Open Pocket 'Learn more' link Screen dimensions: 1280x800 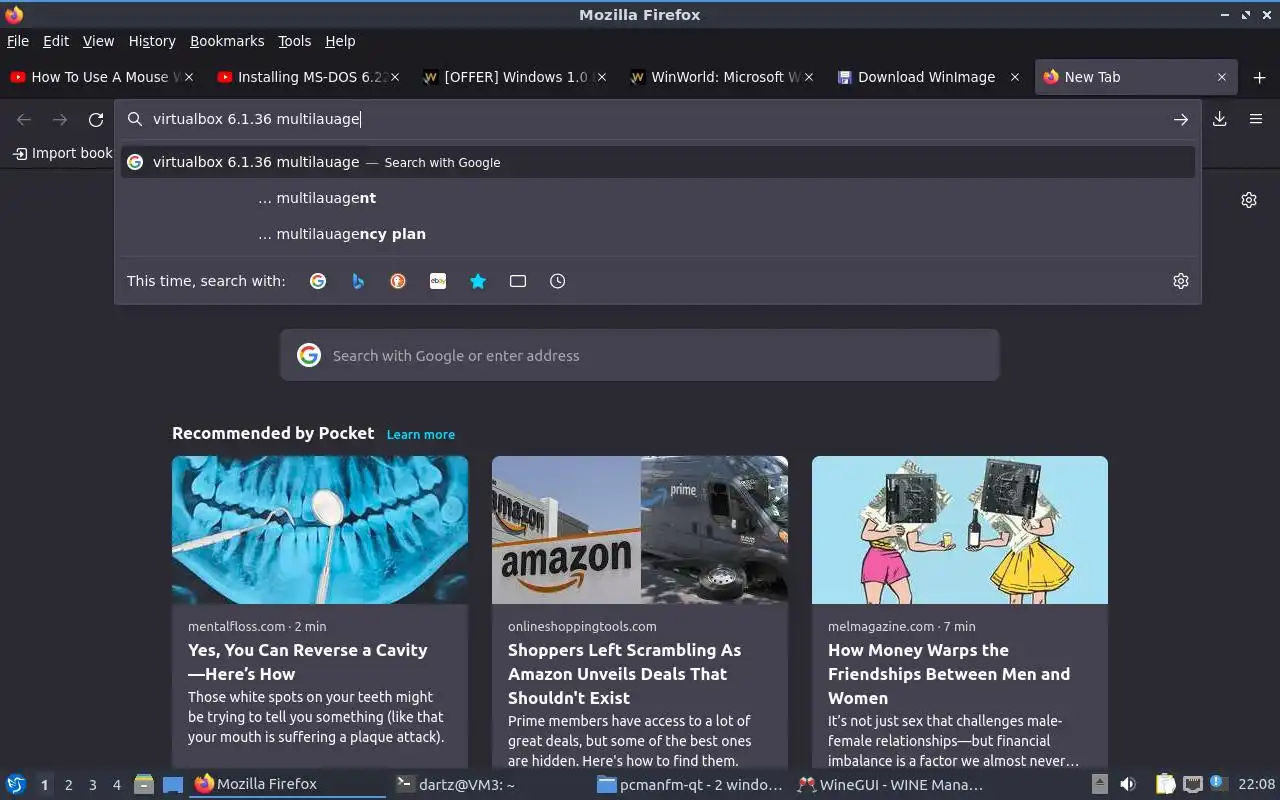tap(421, 434)
